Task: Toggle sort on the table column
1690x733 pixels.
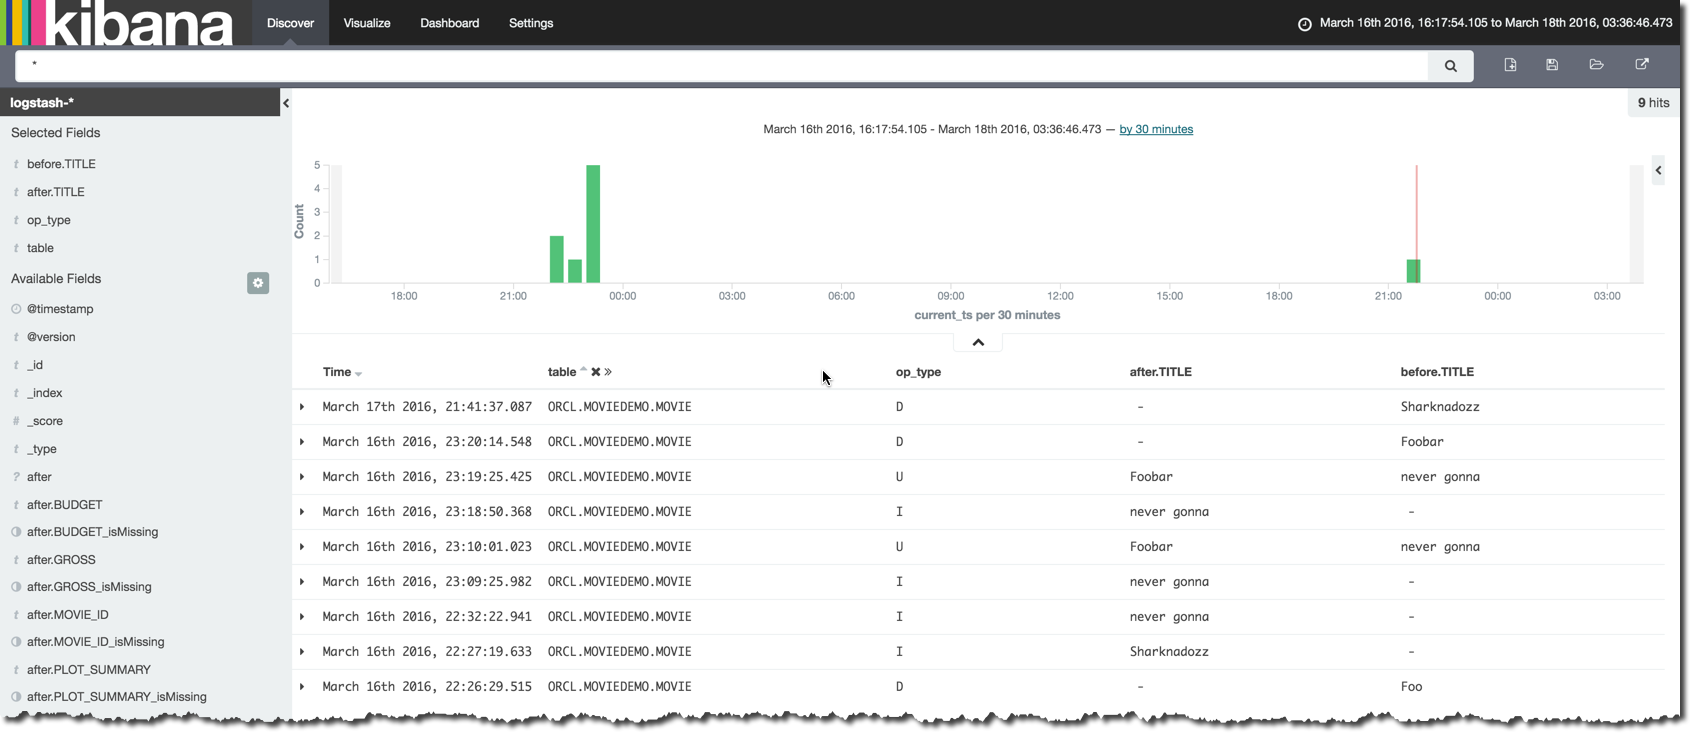Action: click(x=584, y=370)
